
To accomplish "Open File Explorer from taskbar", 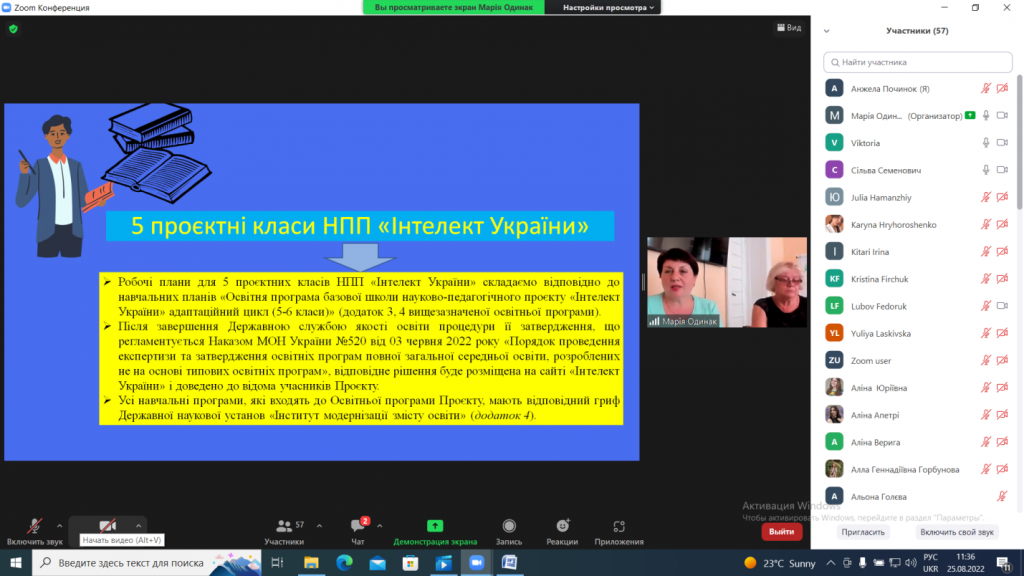I will click(311, 562).
